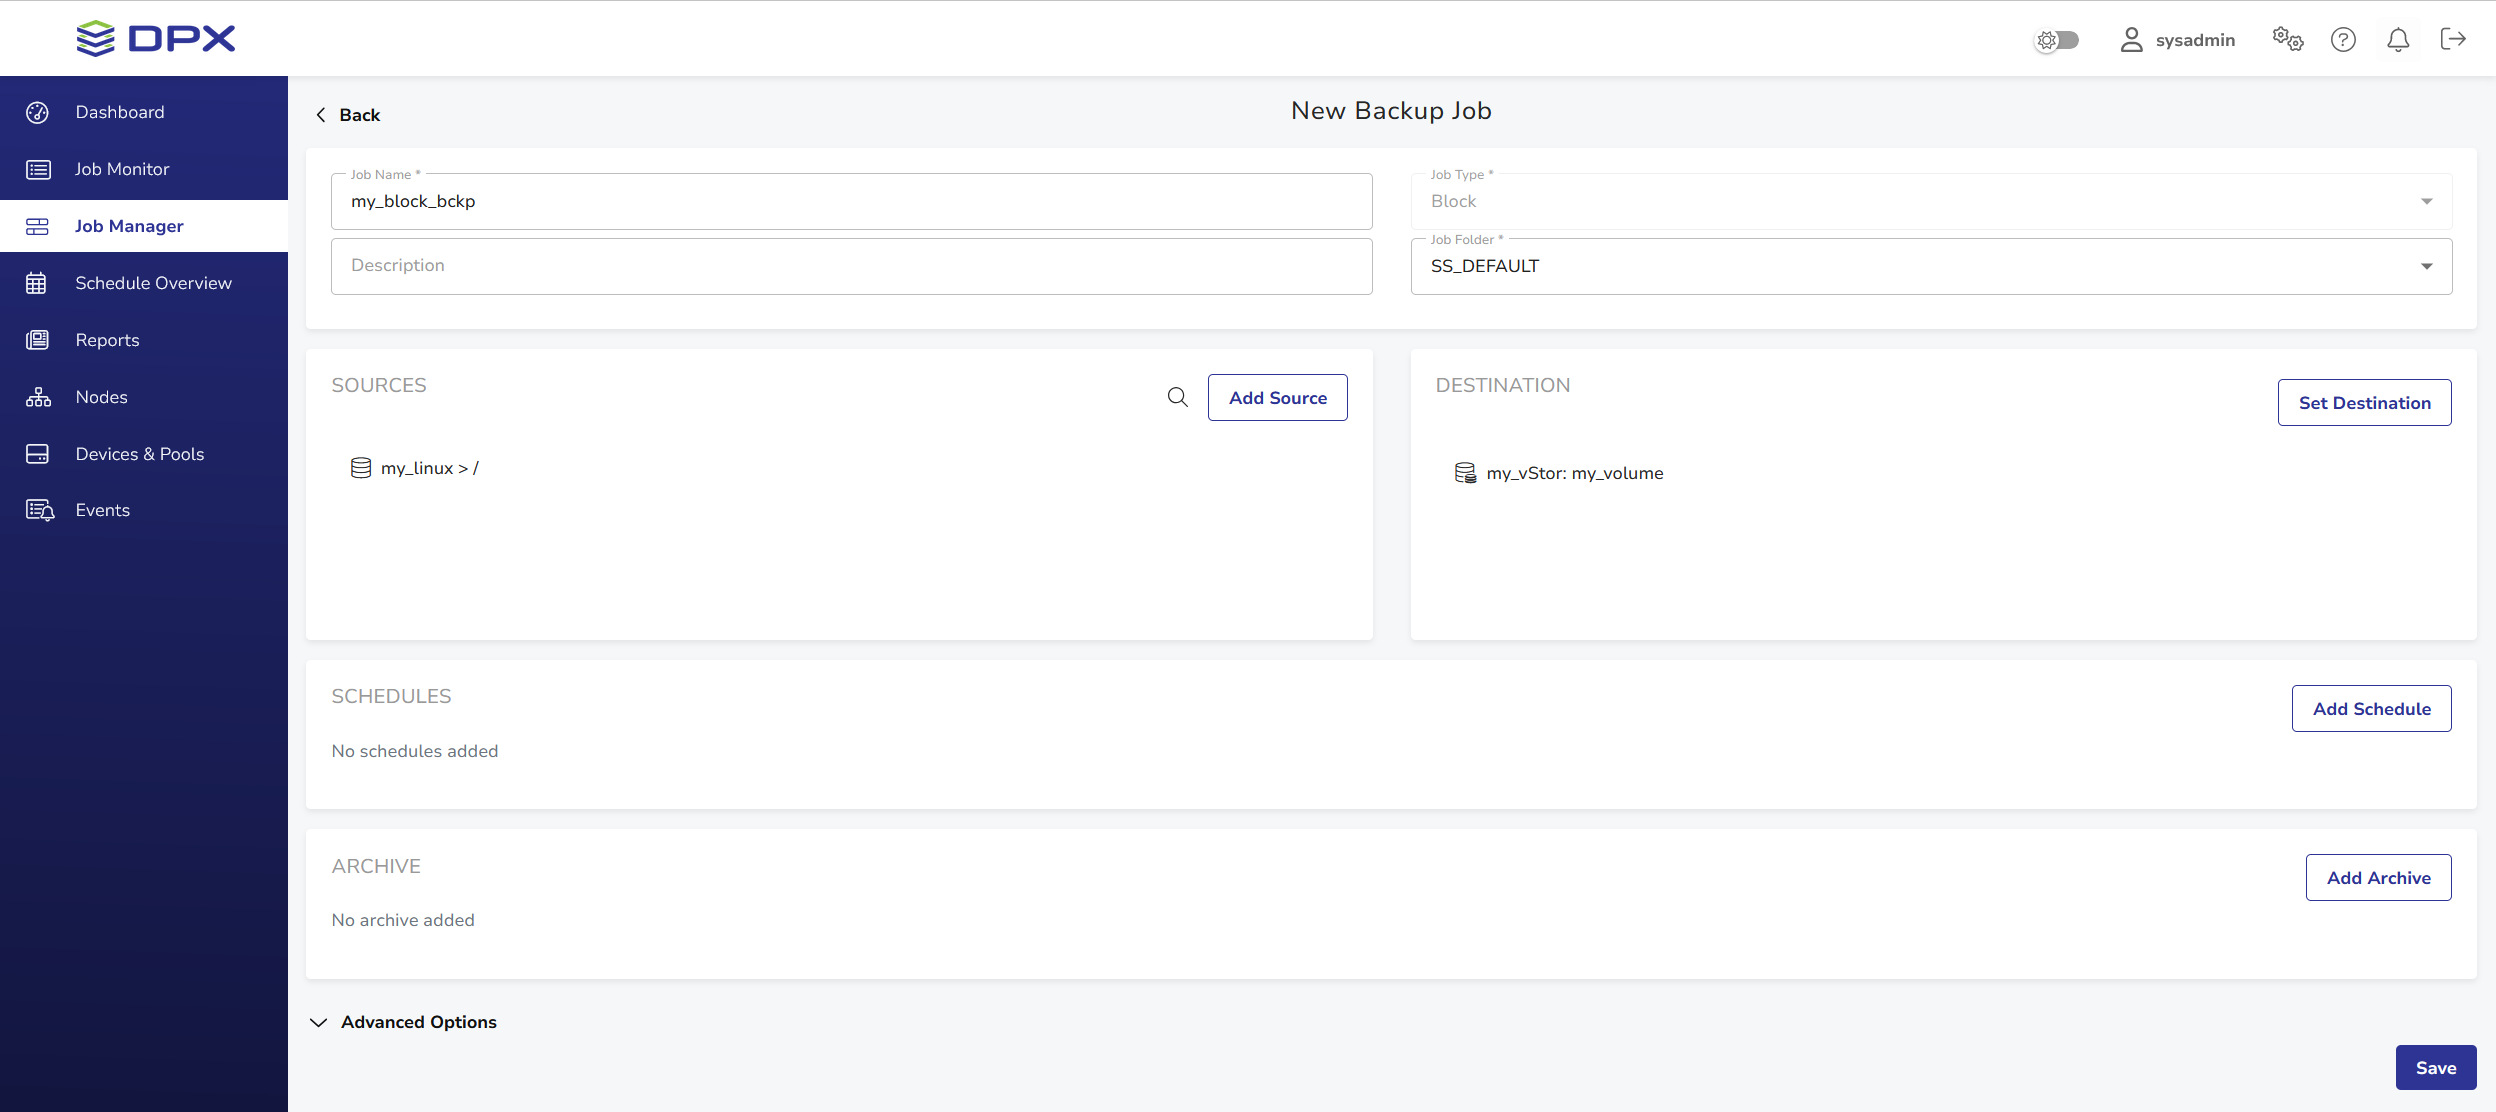Click the logout icon
This screenshot has width=2496, height=1112.
[2453, 39]
